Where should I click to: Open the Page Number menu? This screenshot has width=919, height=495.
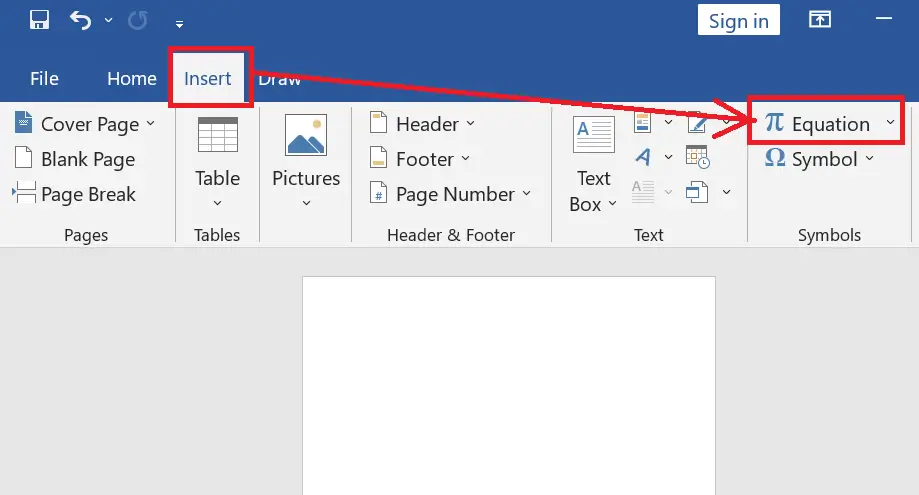pyautogui.click(x=450, y=194)
